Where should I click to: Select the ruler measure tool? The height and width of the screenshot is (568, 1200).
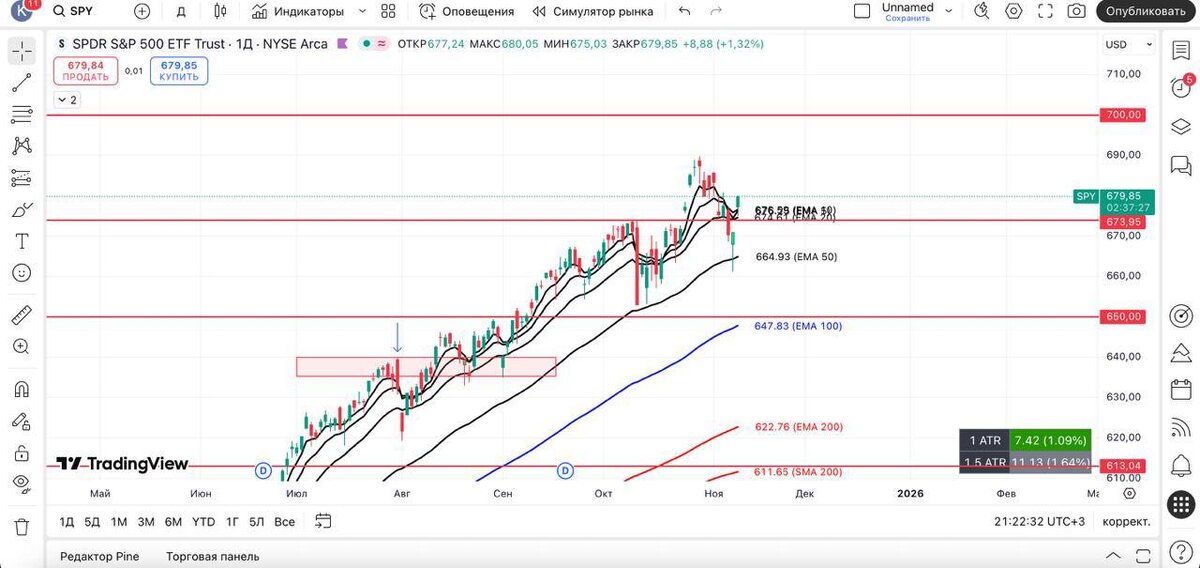coord(21,315)
